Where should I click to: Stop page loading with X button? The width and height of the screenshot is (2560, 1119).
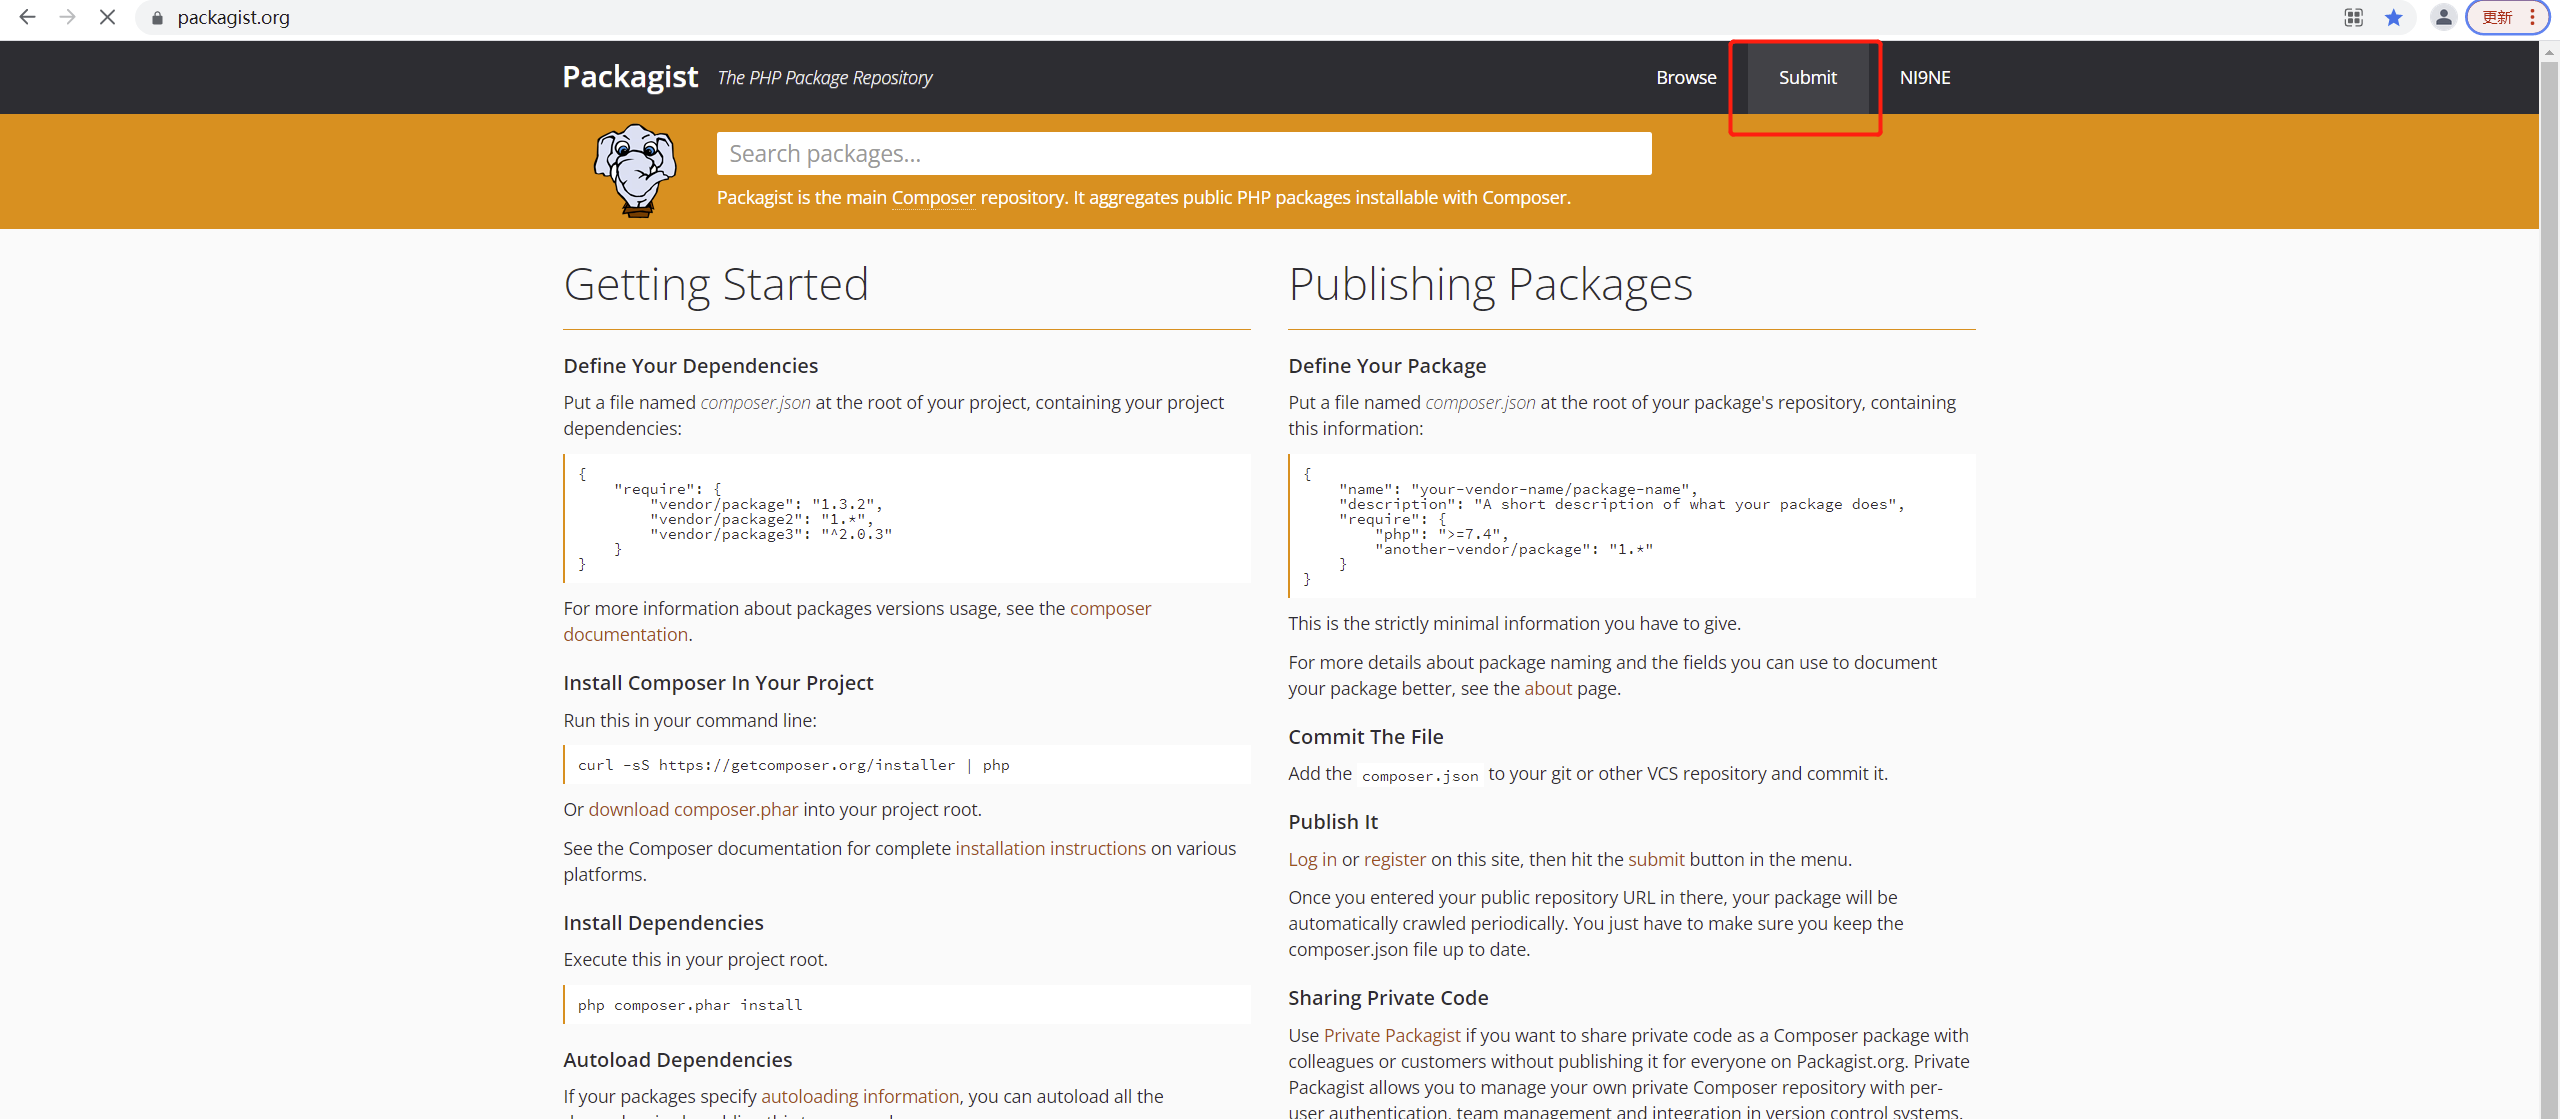tap(107, 17)
